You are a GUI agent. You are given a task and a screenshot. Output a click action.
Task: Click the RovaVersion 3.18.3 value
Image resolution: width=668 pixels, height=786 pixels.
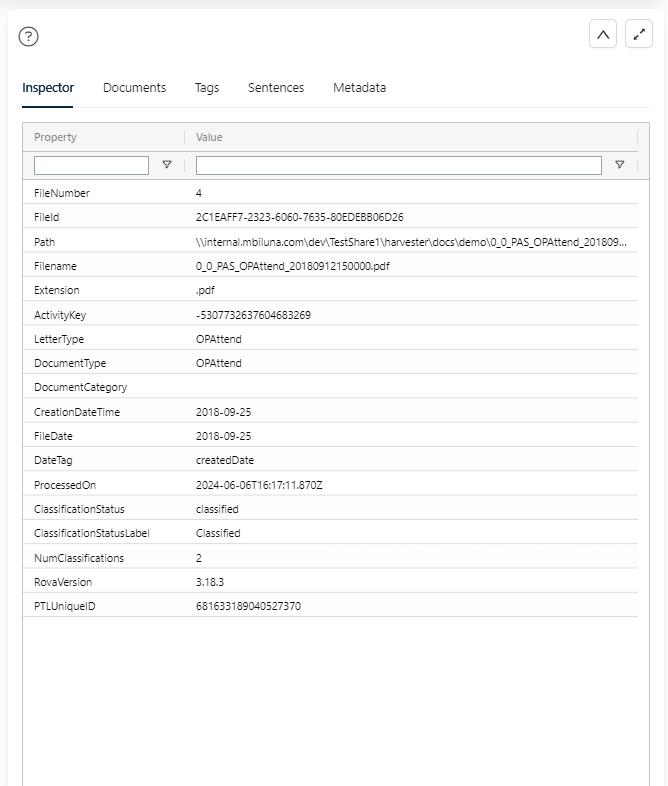pyautogui.click(x=211, y=582)
